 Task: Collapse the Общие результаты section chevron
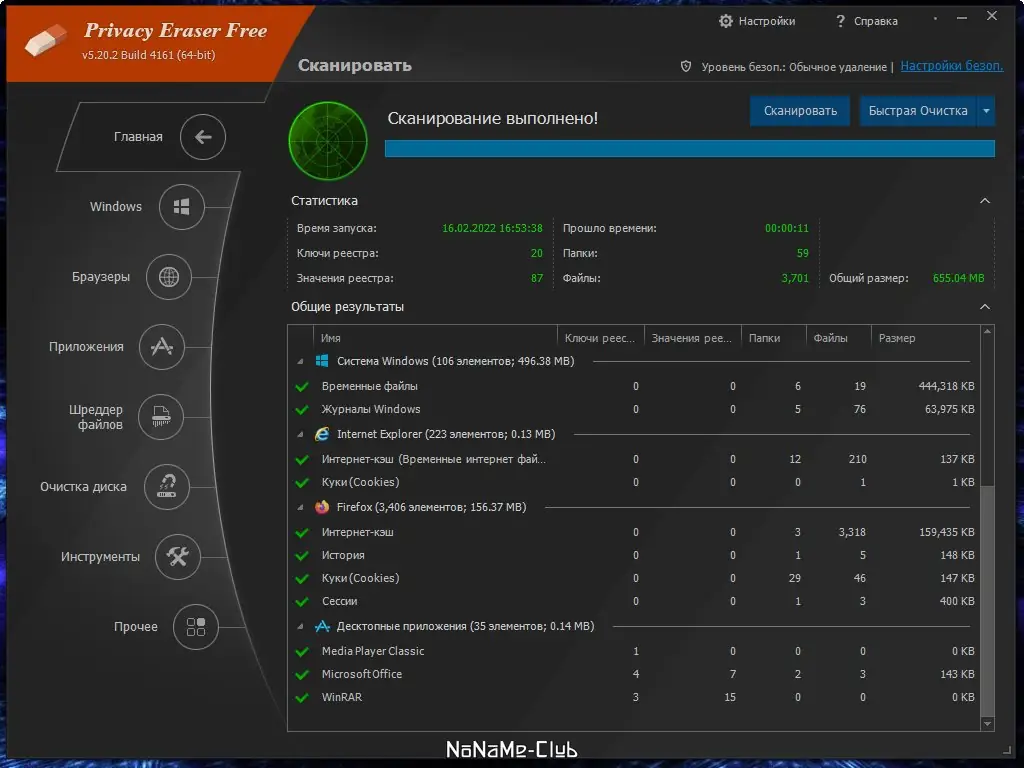985,306
